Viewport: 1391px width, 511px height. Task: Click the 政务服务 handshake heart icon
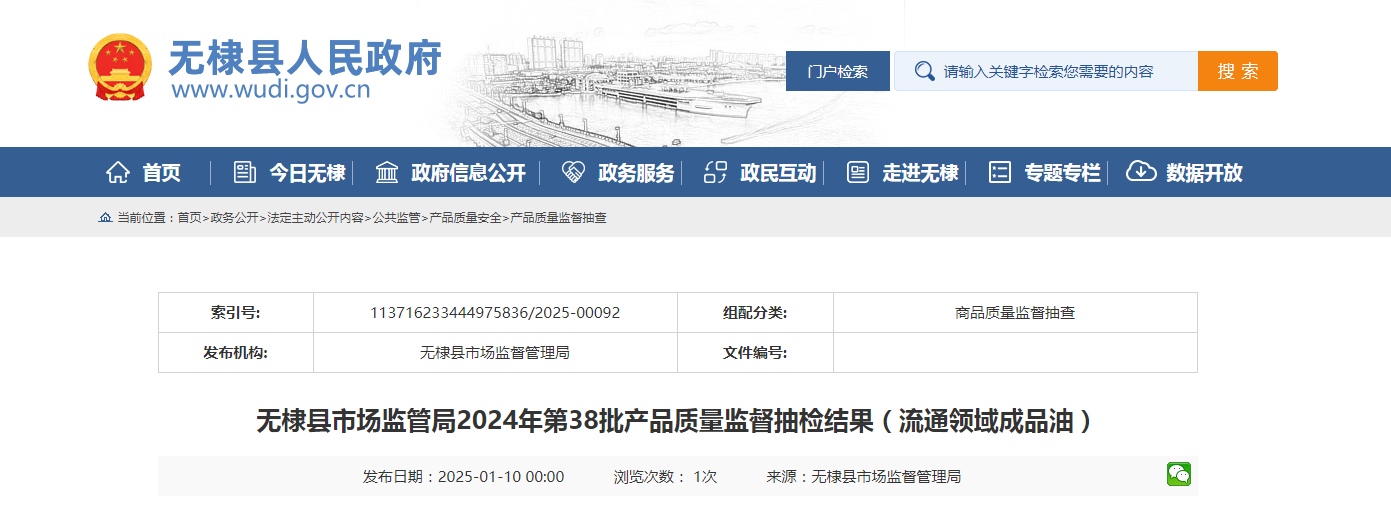coord(574,172)
